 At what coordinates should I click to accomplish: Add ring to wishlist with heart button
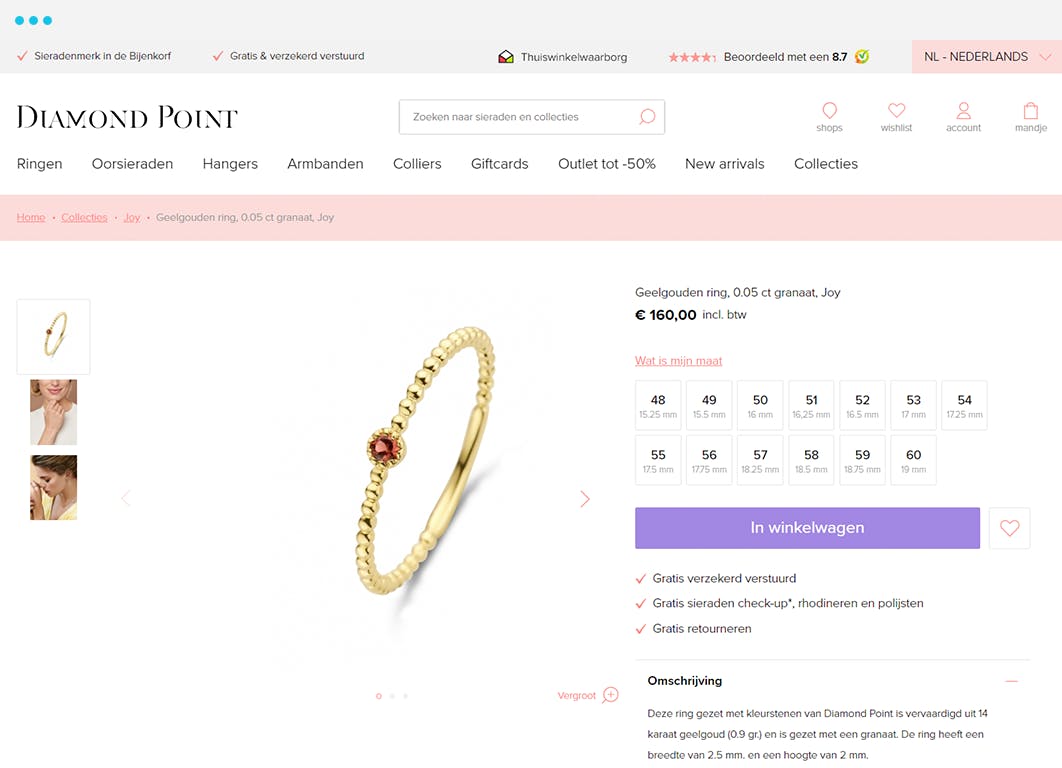(1009, 528)
